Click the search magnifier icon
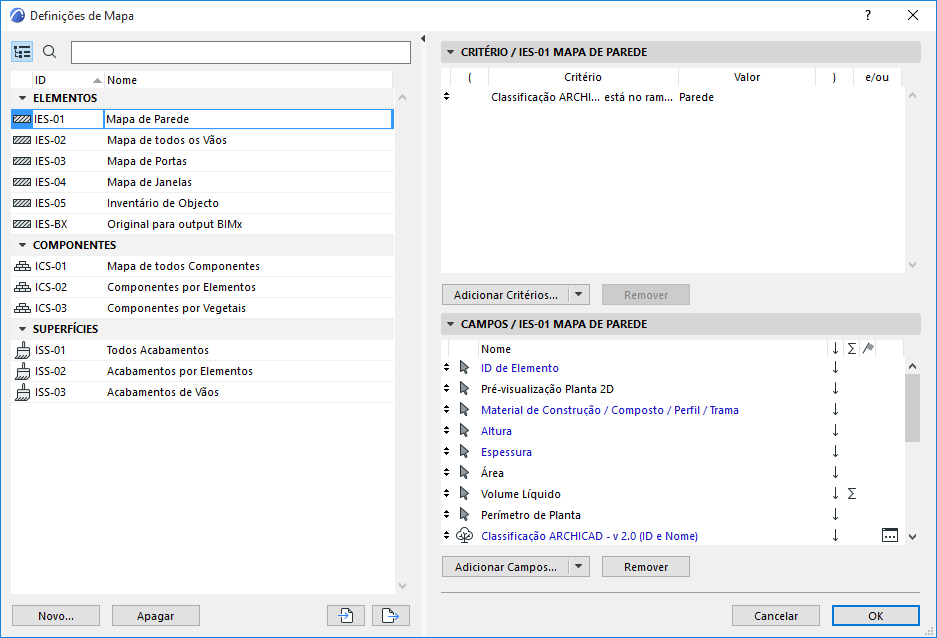This screenshot has height=638, width=937. pyautogui.click(x=50, y=52)
